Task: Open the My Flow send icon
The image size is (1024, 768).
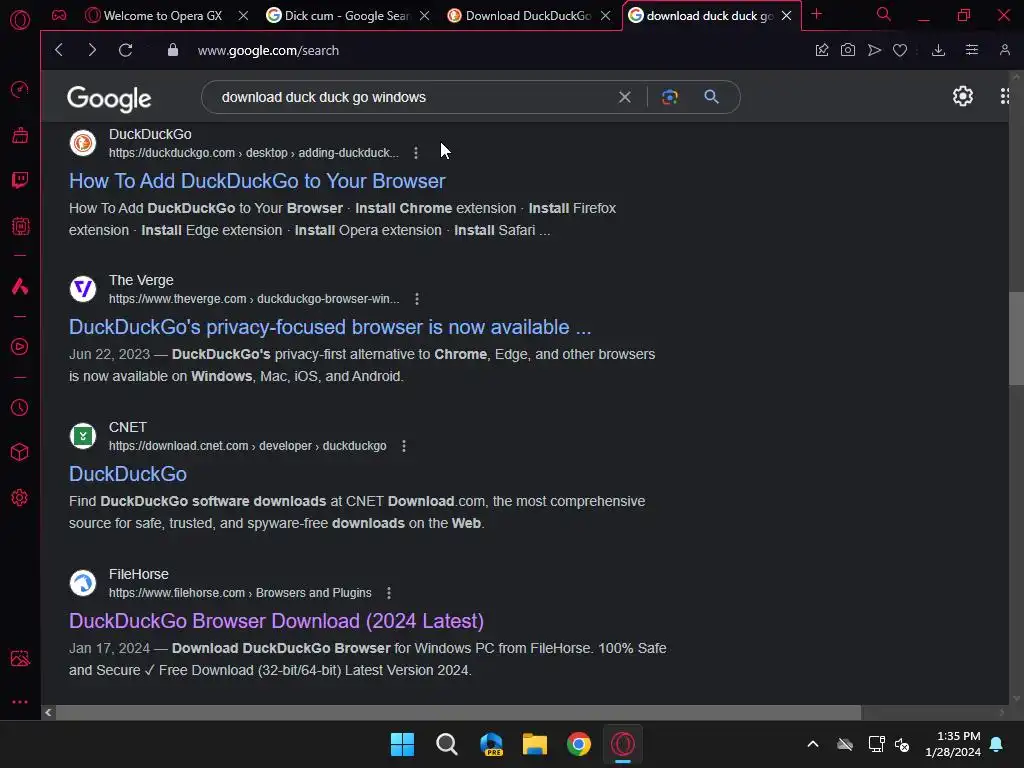Action: (x=874, y=50)
